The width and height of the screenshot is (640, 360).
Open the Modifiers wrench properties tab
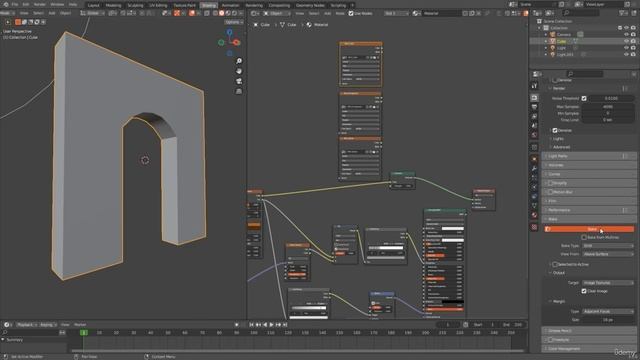[534, 169]
